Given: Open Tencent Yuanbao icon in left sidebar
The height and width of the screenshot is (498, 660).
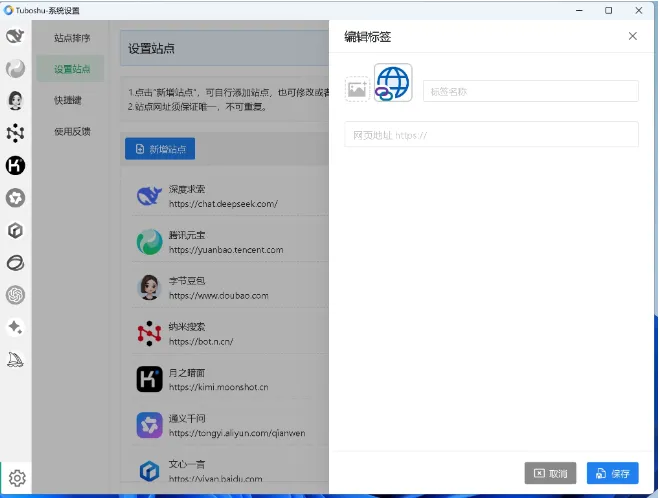Looking at the screenshot, I should (15, 69).
